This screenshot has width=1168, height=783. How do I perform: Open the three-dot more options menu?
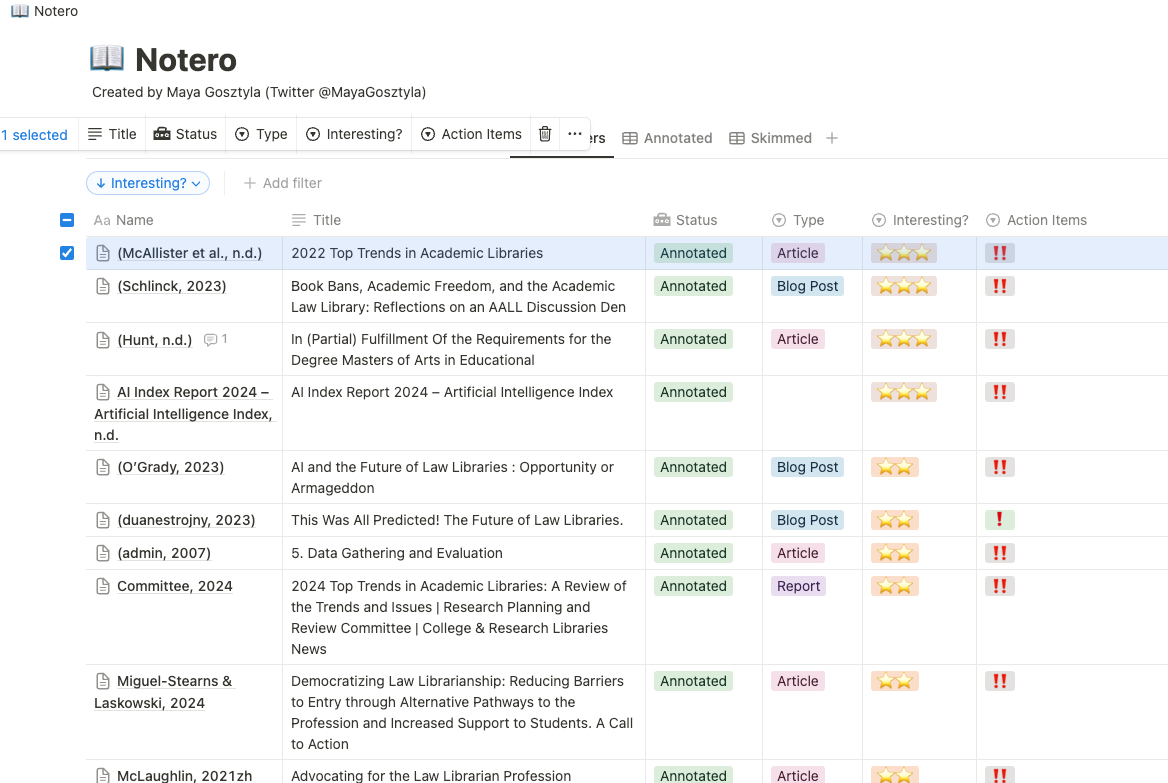pyautogui.click(x=574, y=134)
